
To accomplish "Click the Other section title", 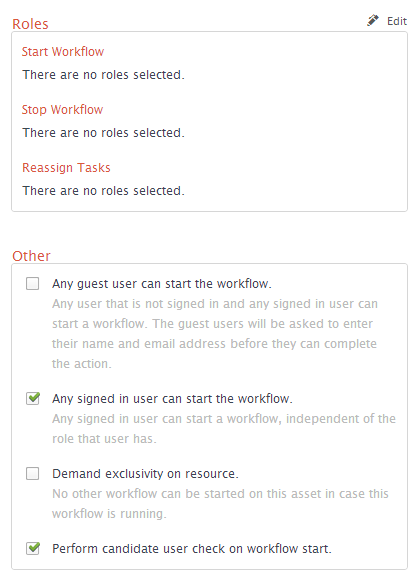I will pyautogui.click(x=31, y=256).
